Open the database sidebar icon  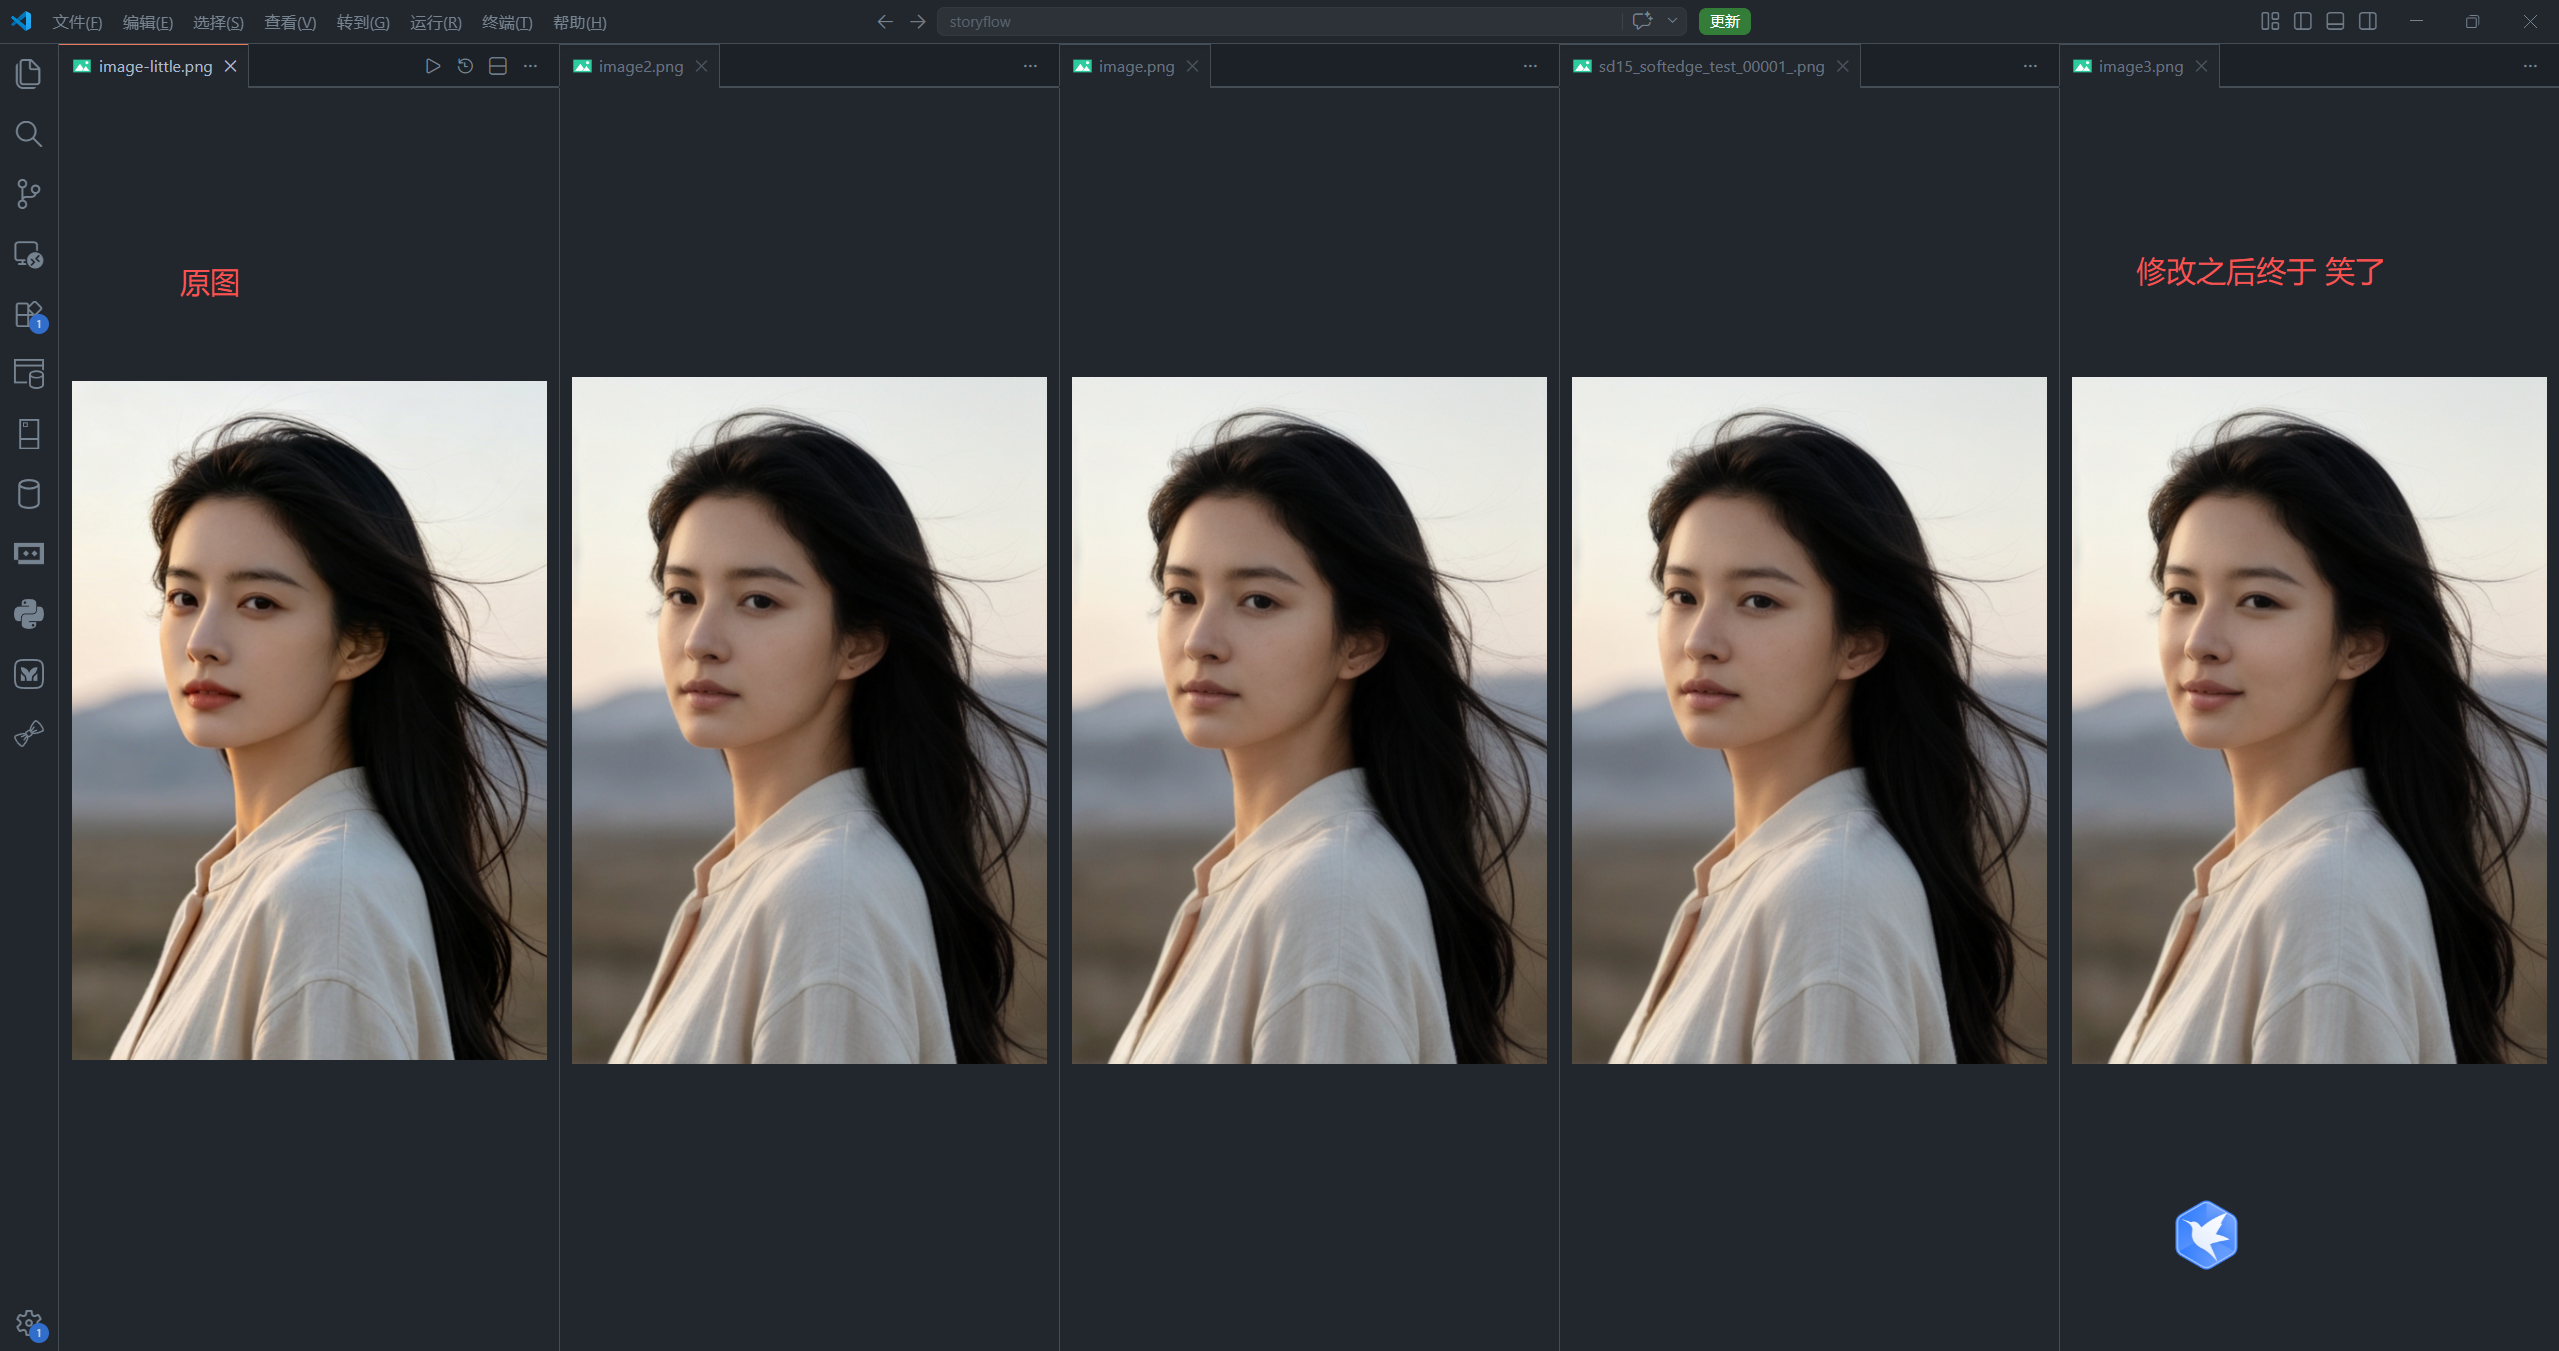click(29, 494)
